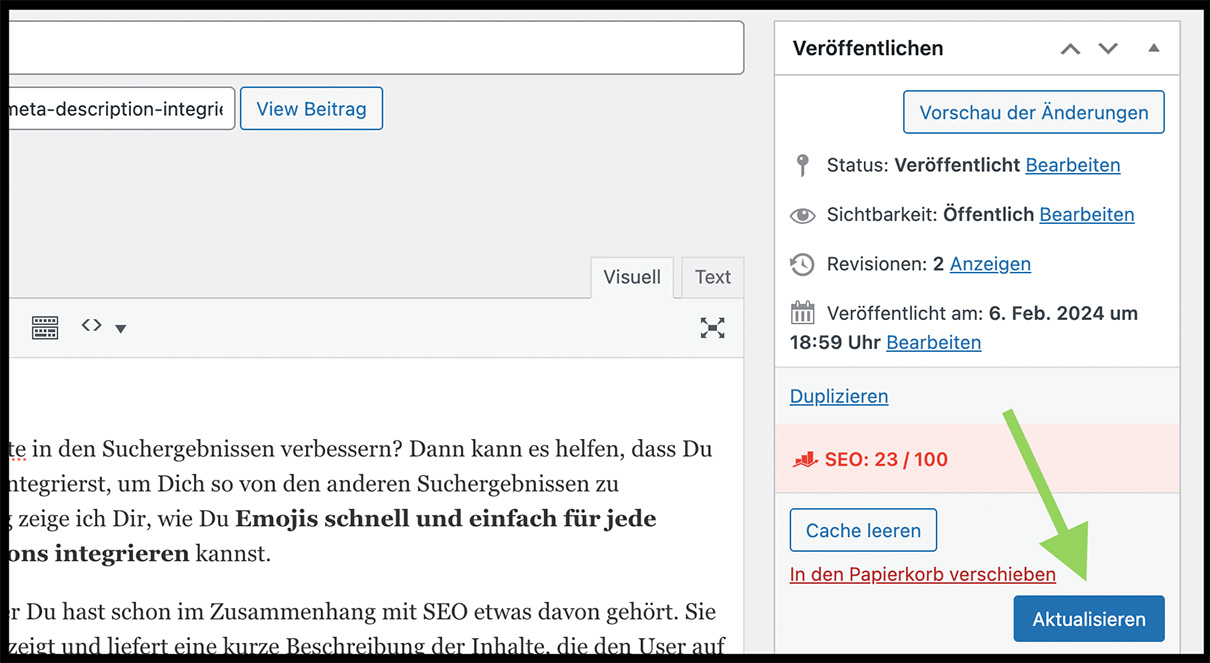Click the status key icon
Image resolution: width=1210 pixels, height=663 pixels.
pyautogui.click(x=802, y=165)
